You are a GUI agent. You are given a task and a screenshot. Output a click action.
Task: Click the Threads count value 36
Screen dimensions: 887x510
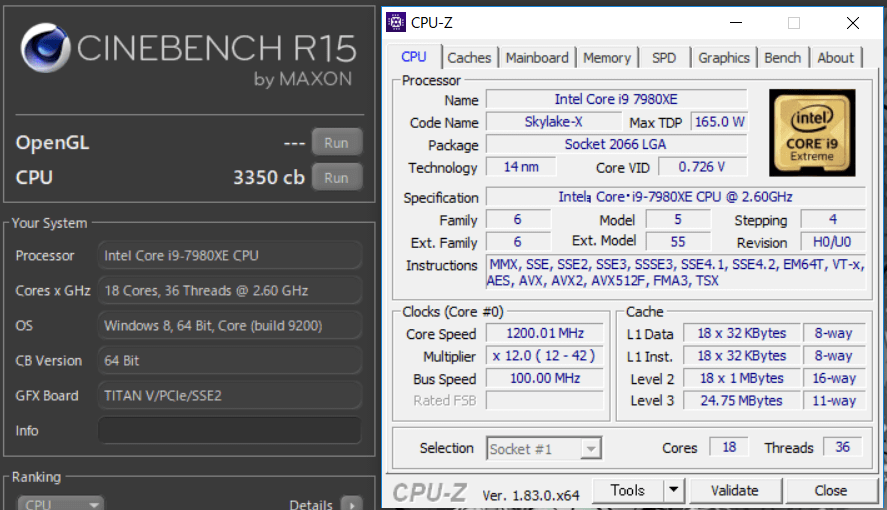point(842,447)
